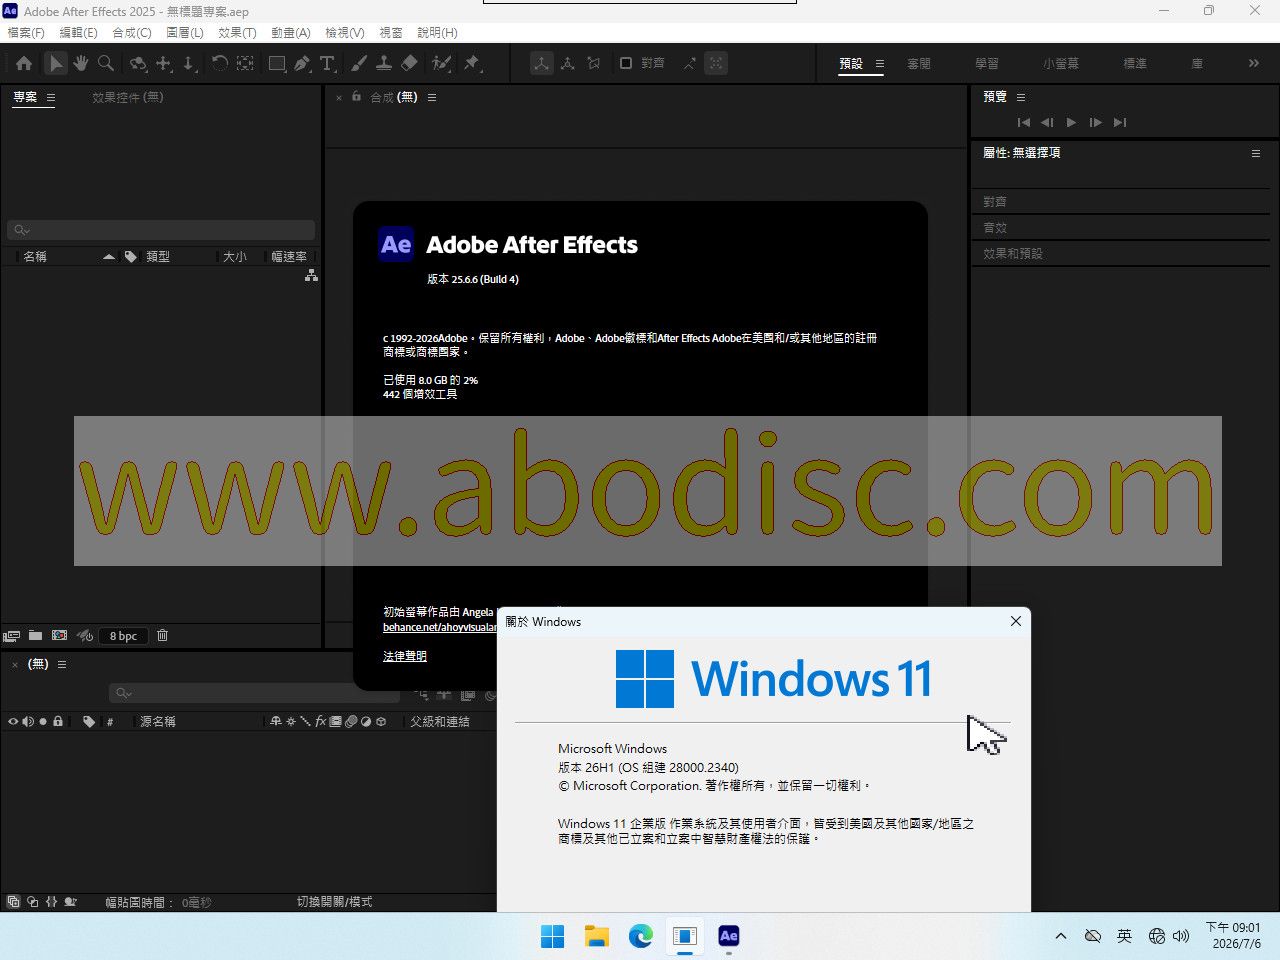Viewport: 1280px width, 960px height.
Task: Select the Pan camera tool
Action: [x=164, y=63]
